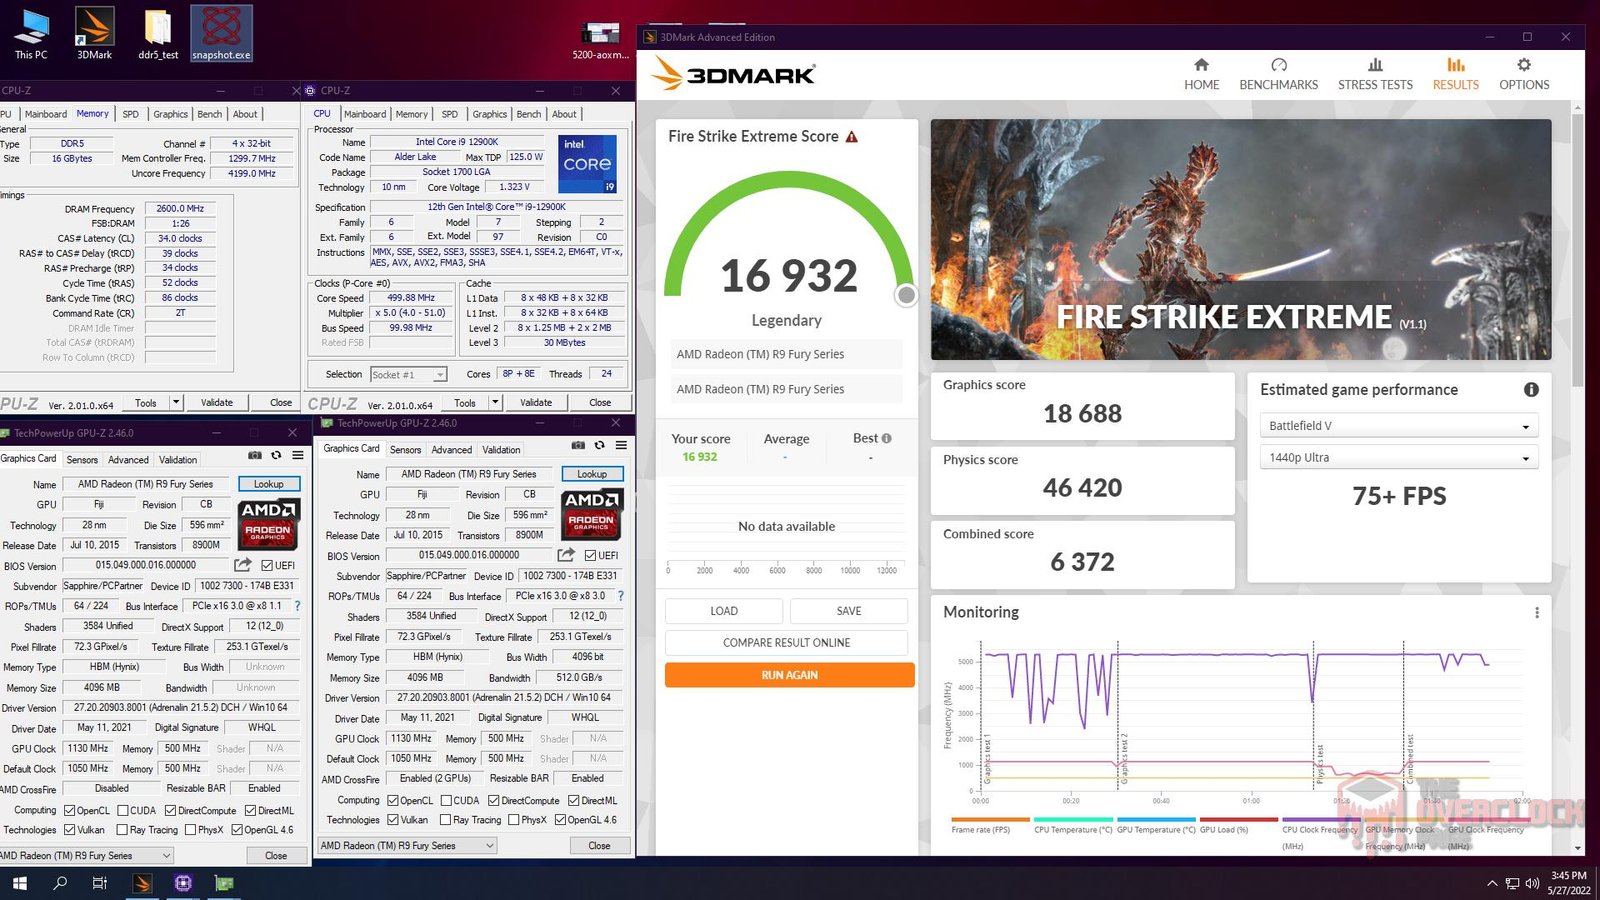Open the 3DMark Home icon
Screen dimensions: 1600x900
[1201, 74]
